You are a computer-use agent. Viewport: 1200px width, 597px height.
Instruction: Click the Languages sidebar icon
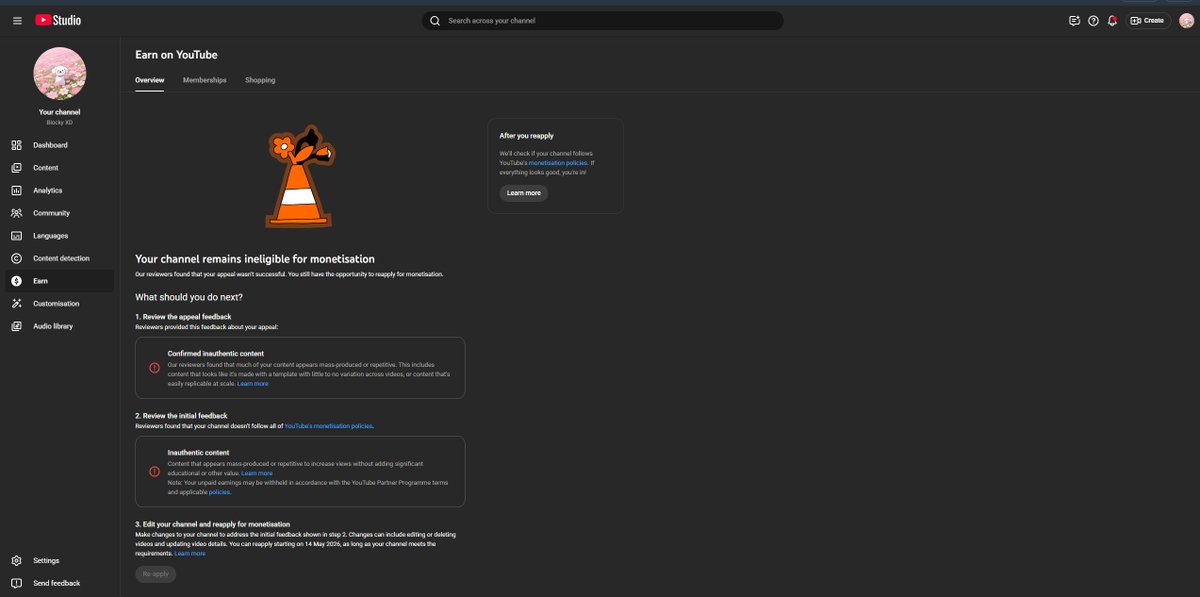(x=17, y=236)
